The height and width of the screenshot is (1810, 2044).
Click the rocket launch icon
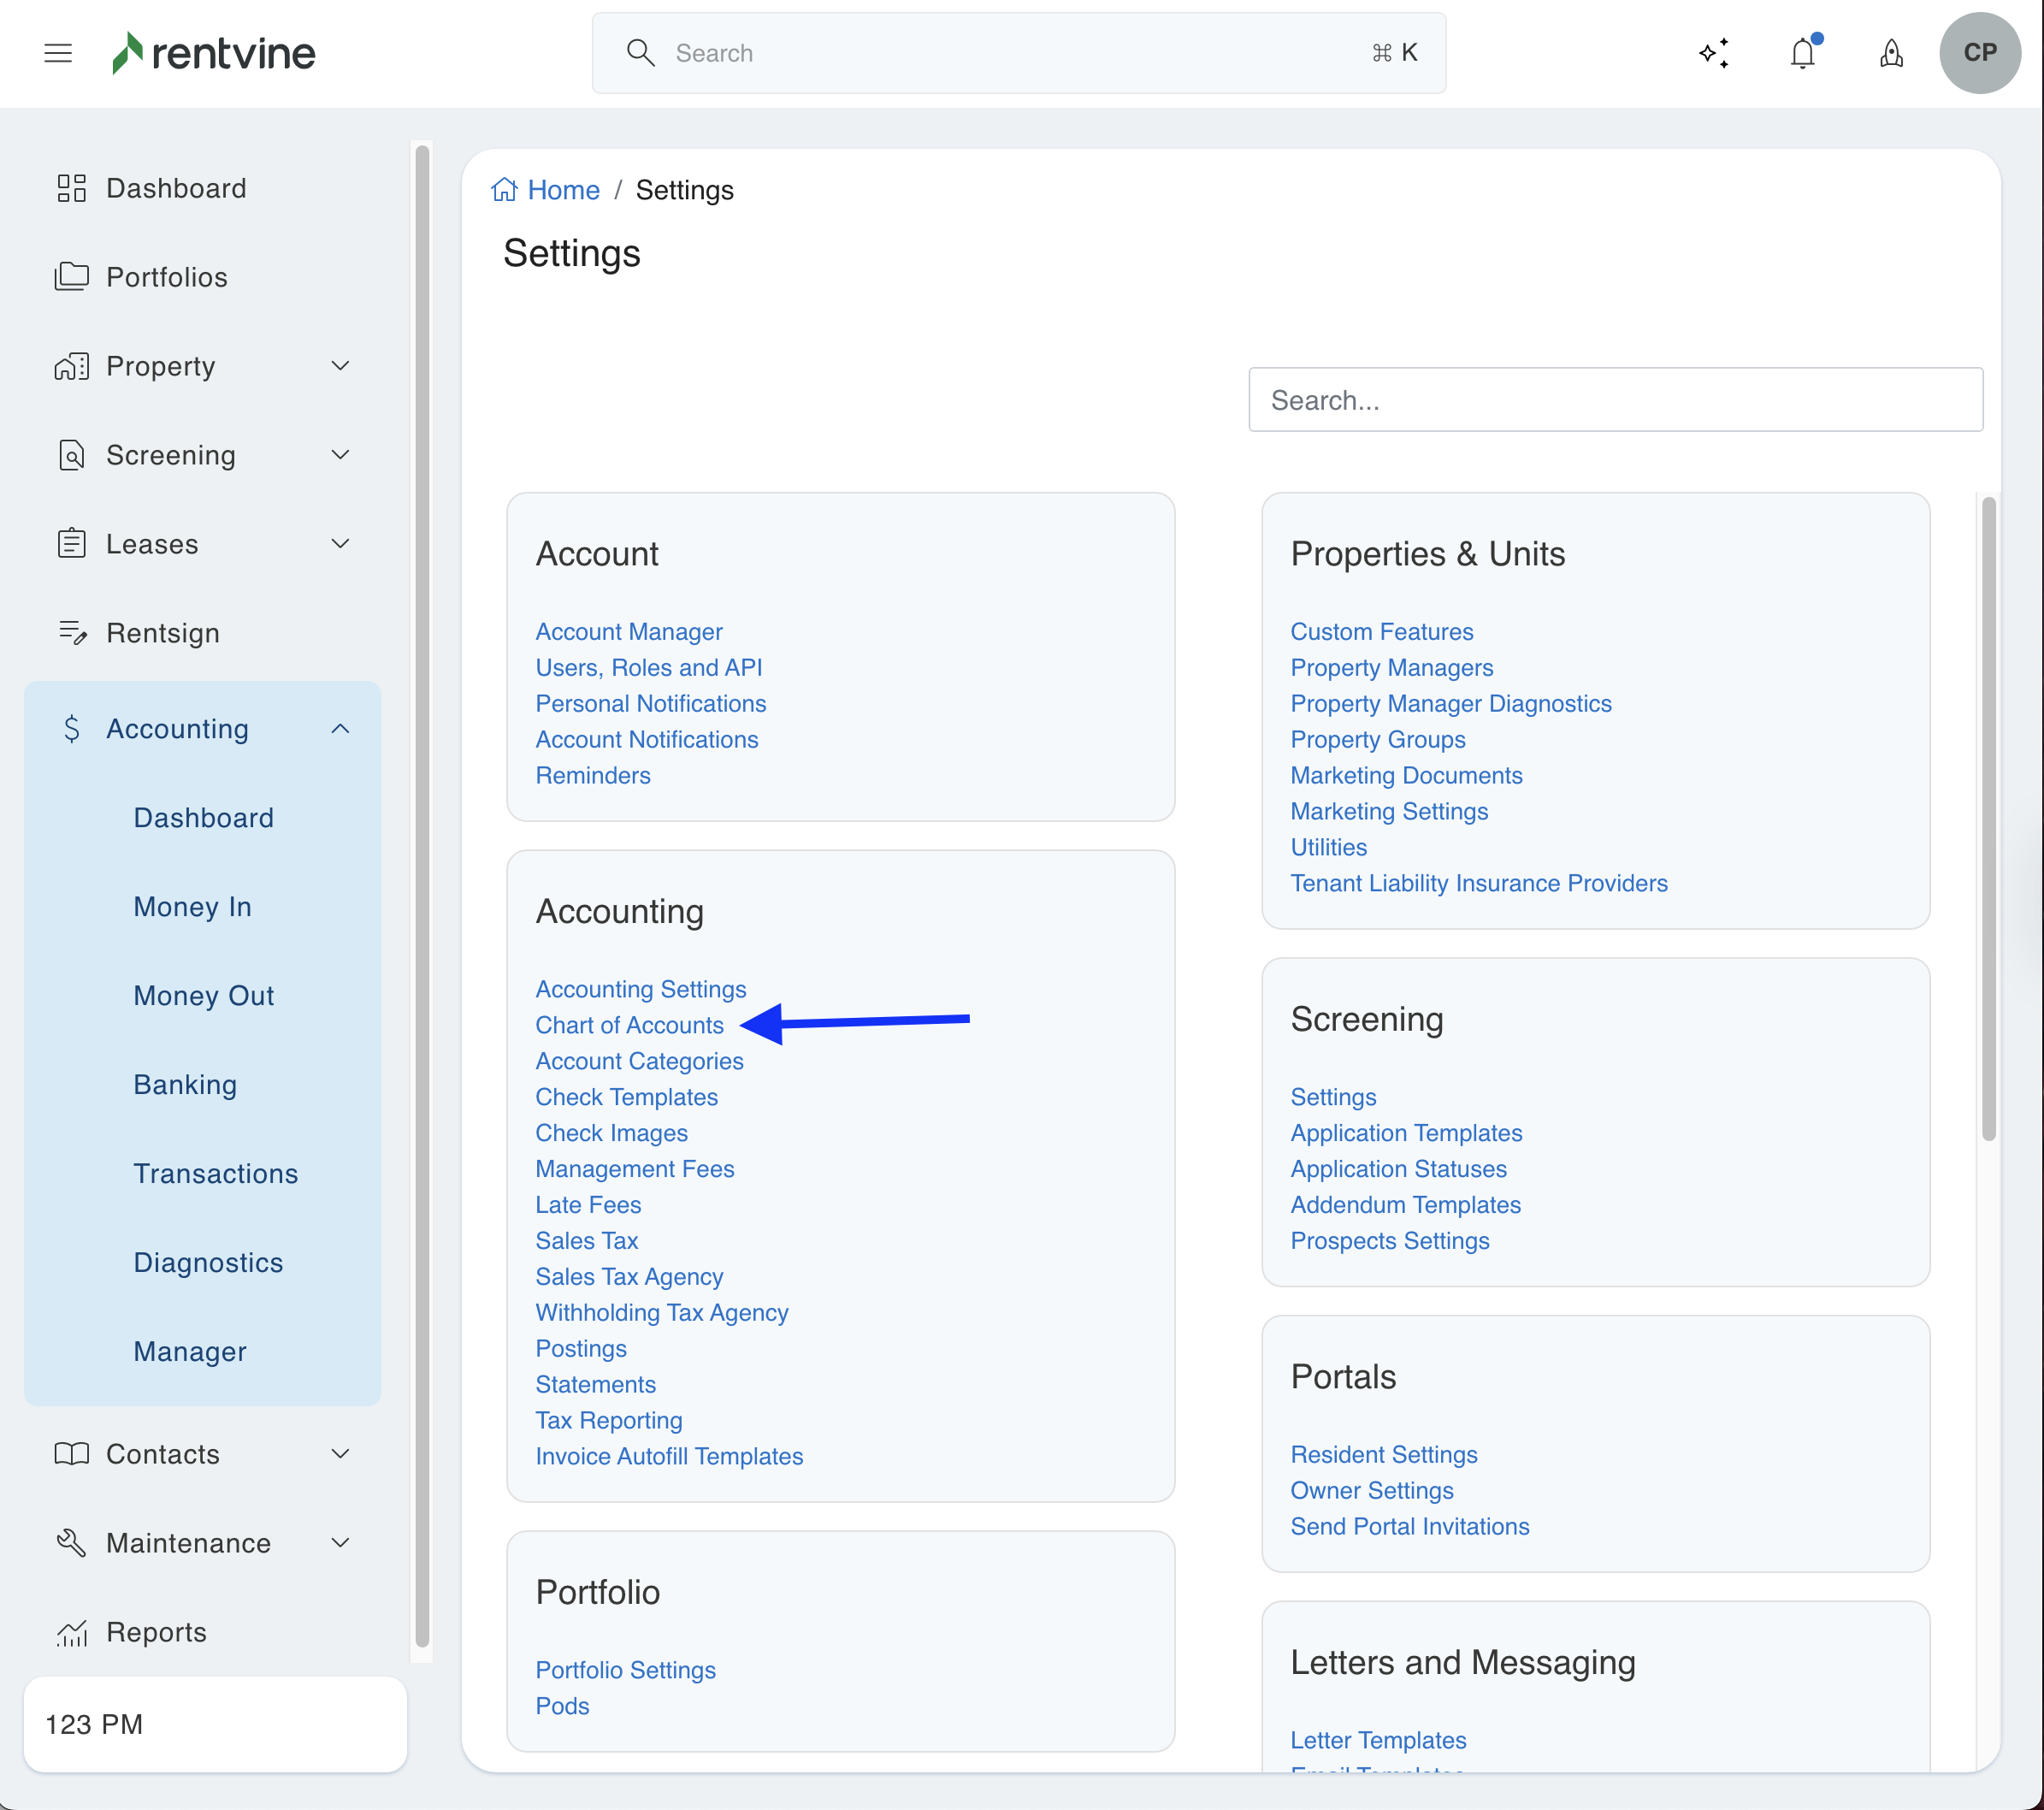point(1891,53)
